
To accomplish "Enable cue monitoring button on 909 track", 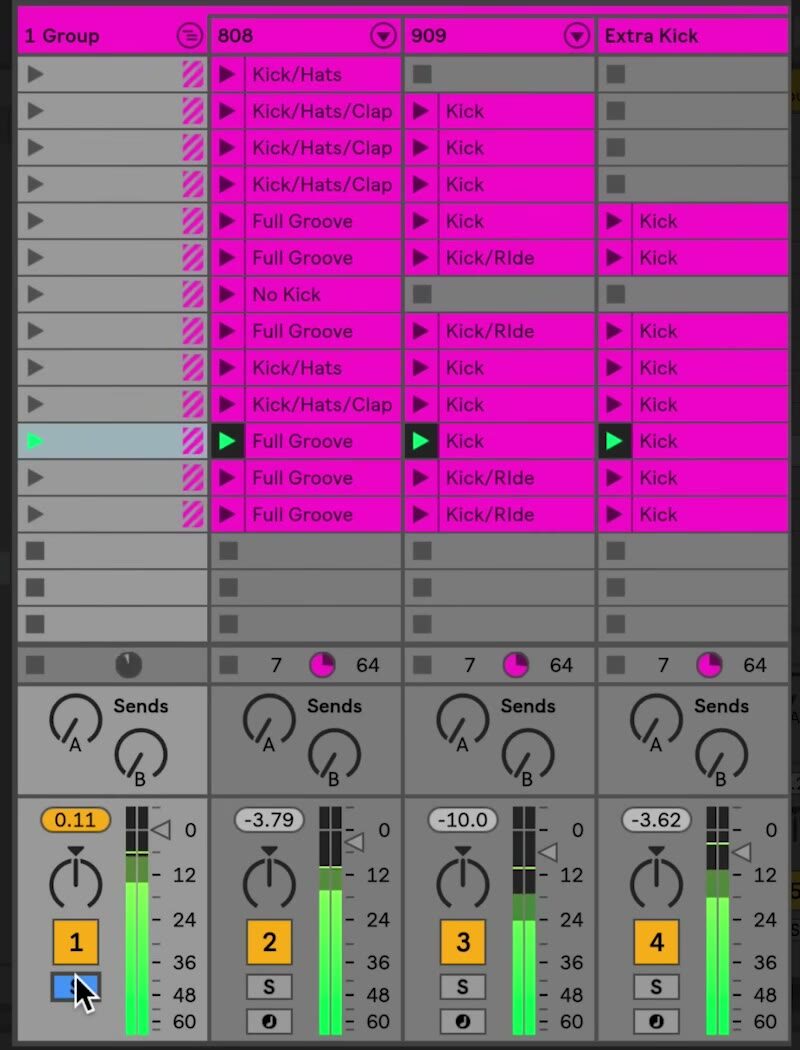I will [463, 1021].
